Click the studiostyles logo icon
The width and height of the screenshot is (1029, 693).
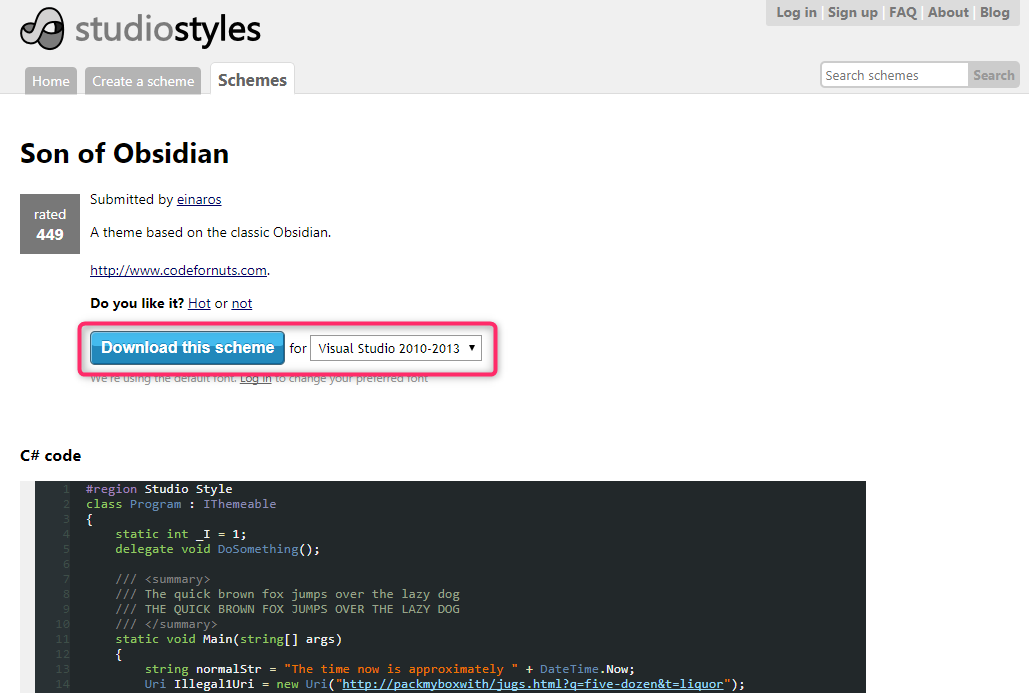point(43,28)
